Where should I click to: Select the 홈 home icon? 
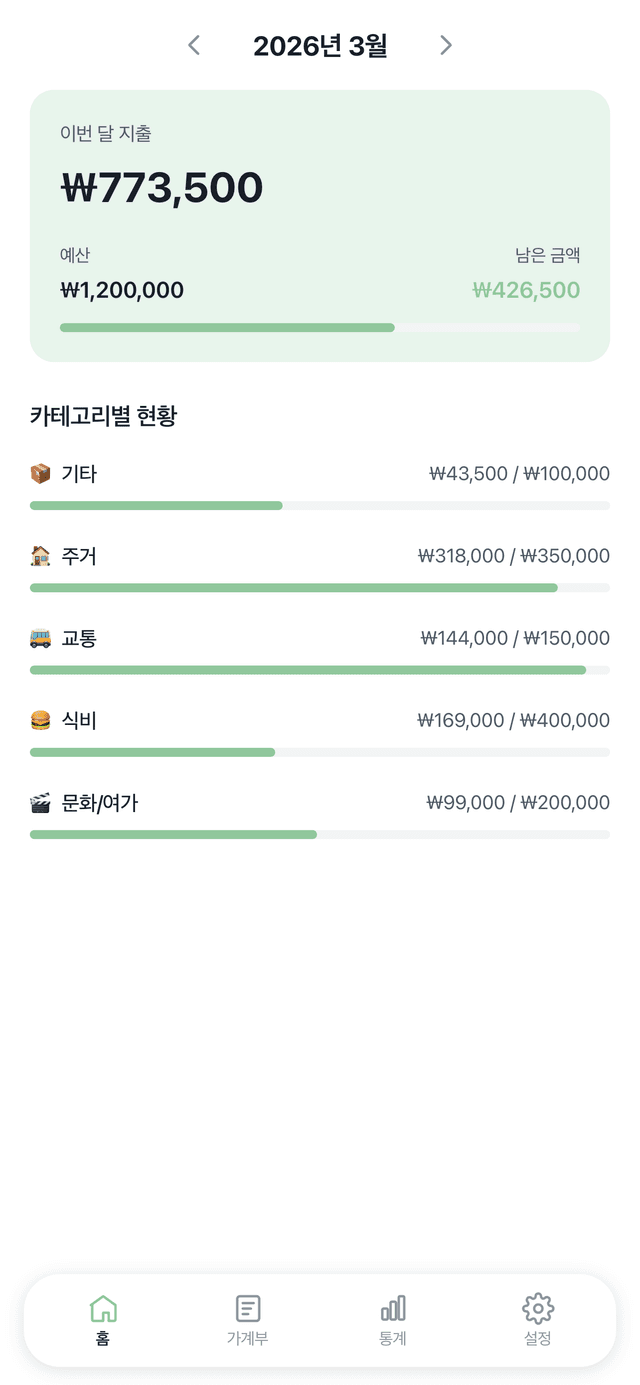pos(103,1307)
